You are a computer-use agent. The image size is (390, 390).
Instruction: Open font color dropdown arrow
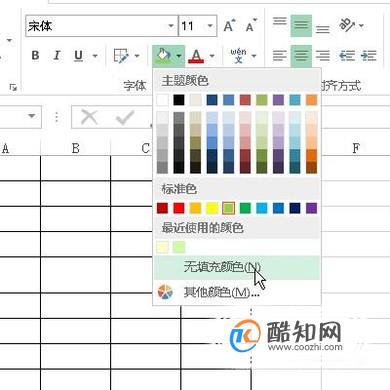[212, 56]
